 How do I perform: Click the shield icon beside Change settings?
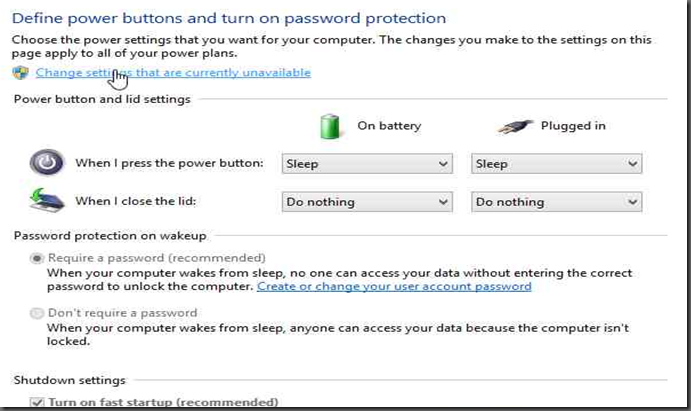pos(20,73)
